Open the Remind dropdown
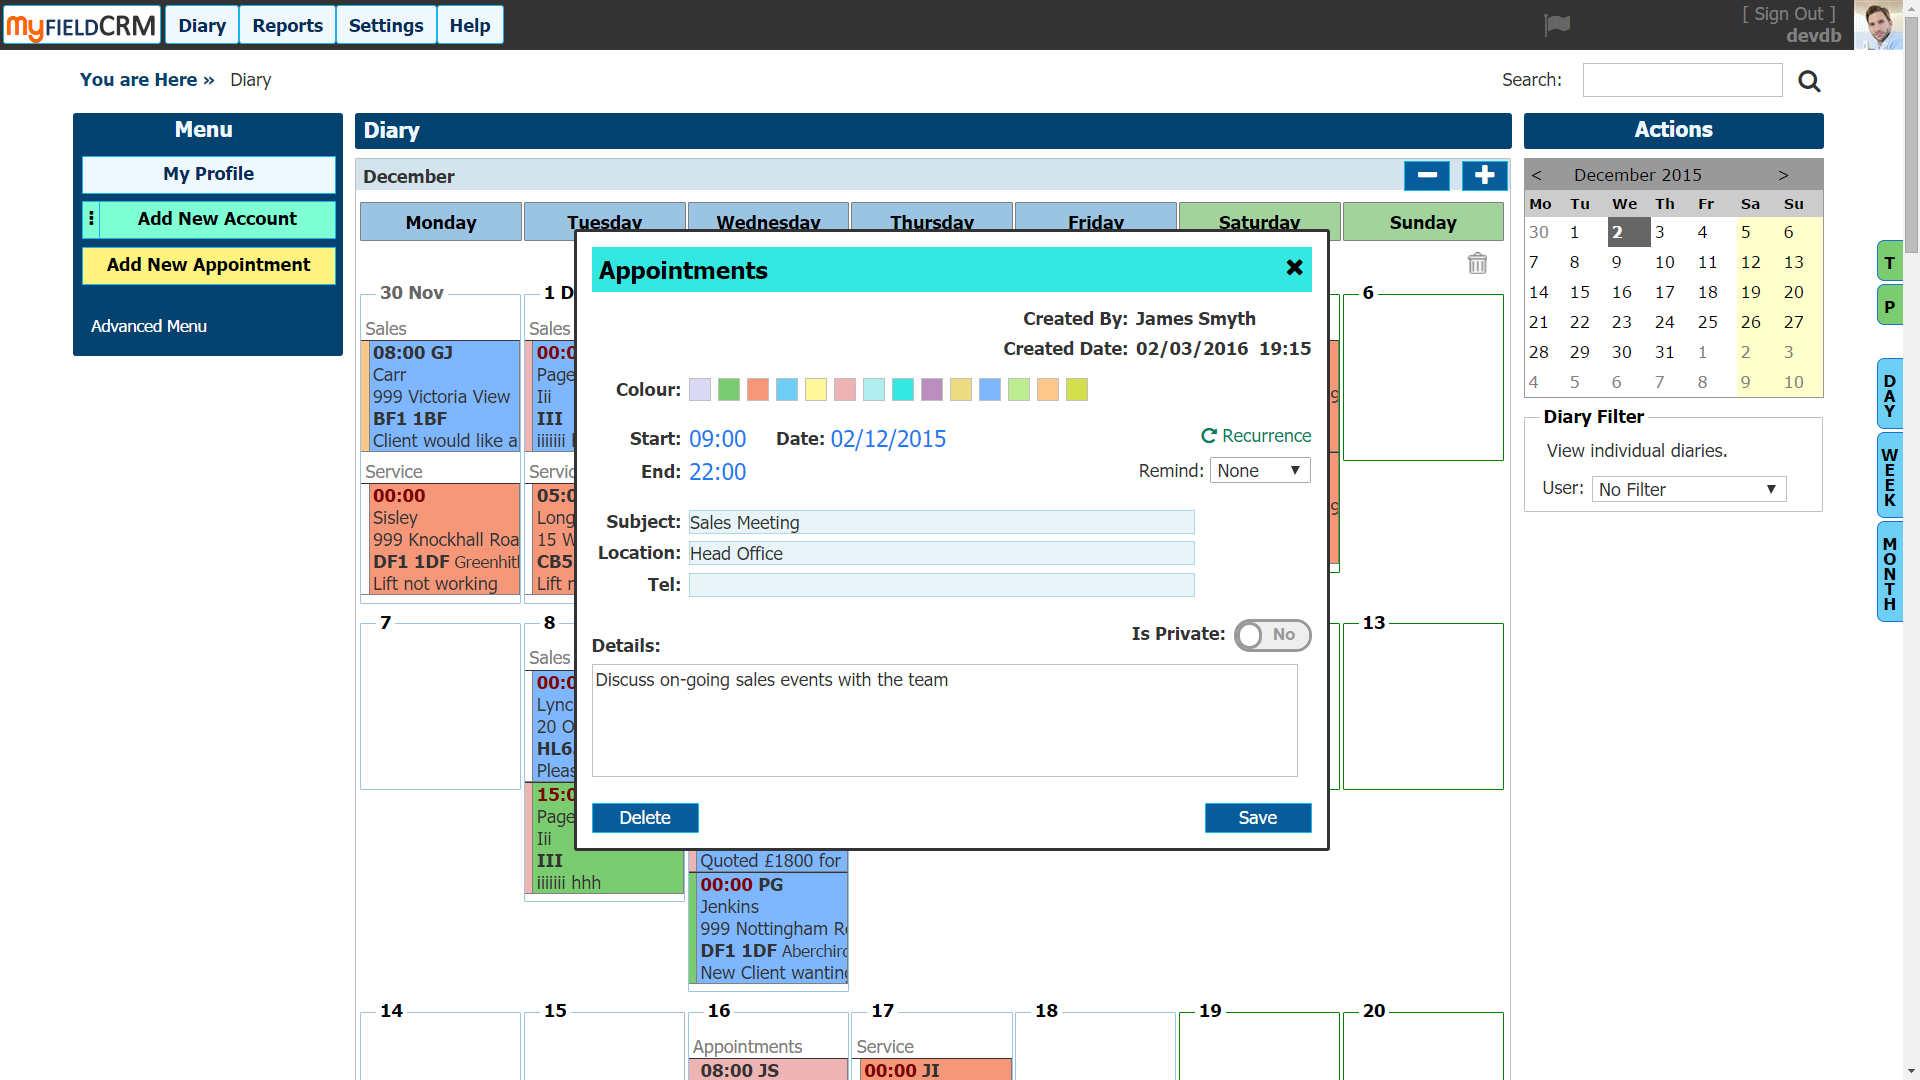Image resolution: width=1920 pixels, height=1080 pixels. point(1259,471)
